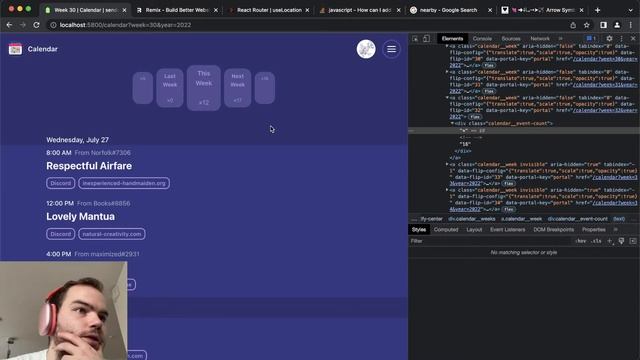This screenshot has height=360, width=640.
Task: Click the flex badge on flip-id 34 node
Action: [508, 209]
